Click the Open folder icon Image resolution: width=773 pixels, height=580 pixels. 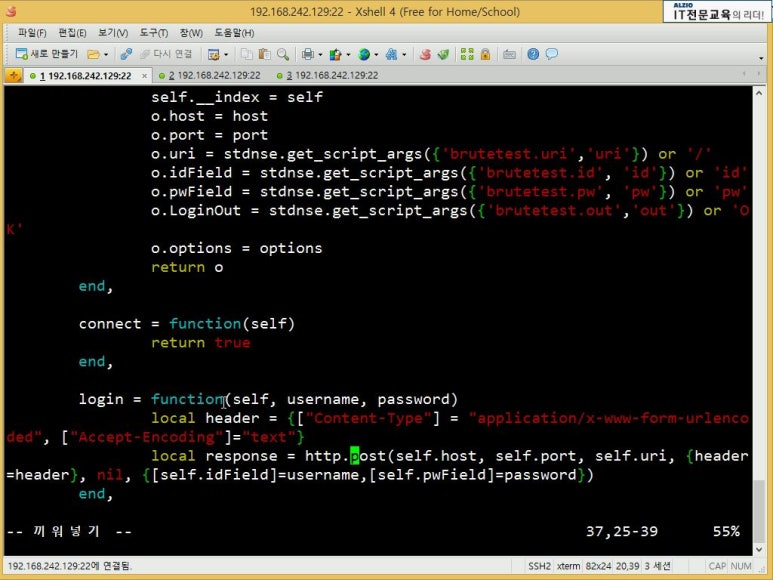point(93,54)
